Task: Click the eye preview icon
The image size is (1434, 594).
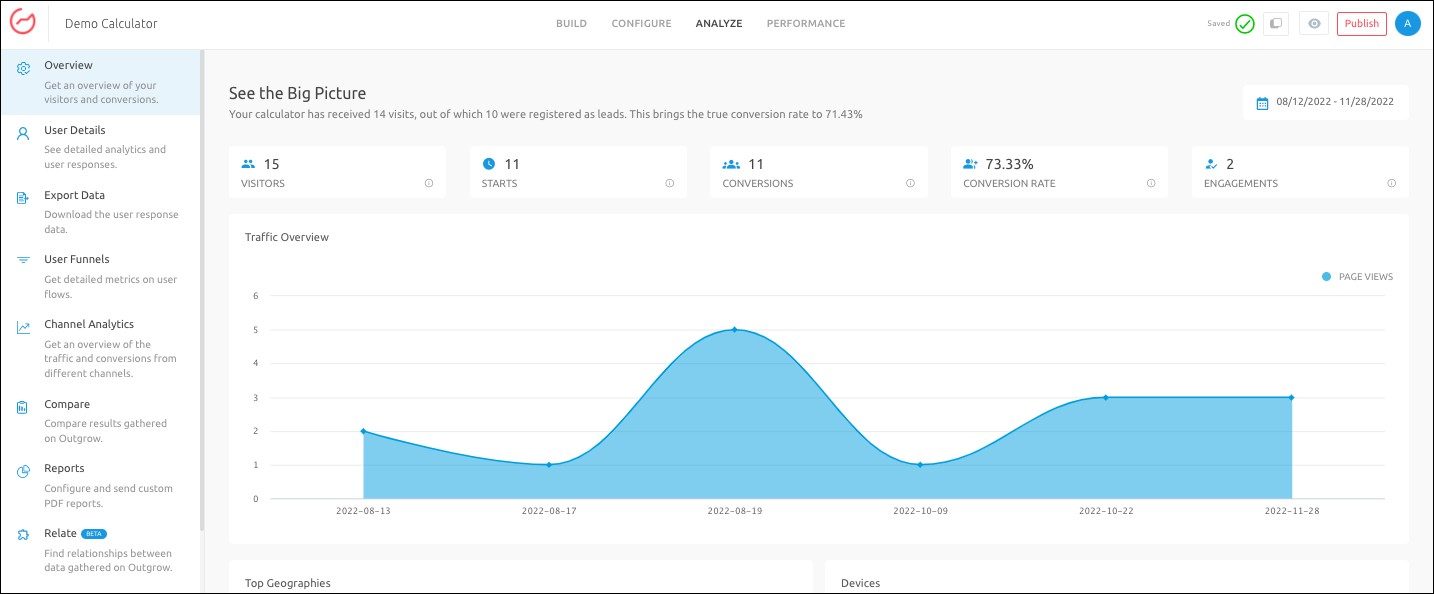Action: click(x=1314, y=24)
